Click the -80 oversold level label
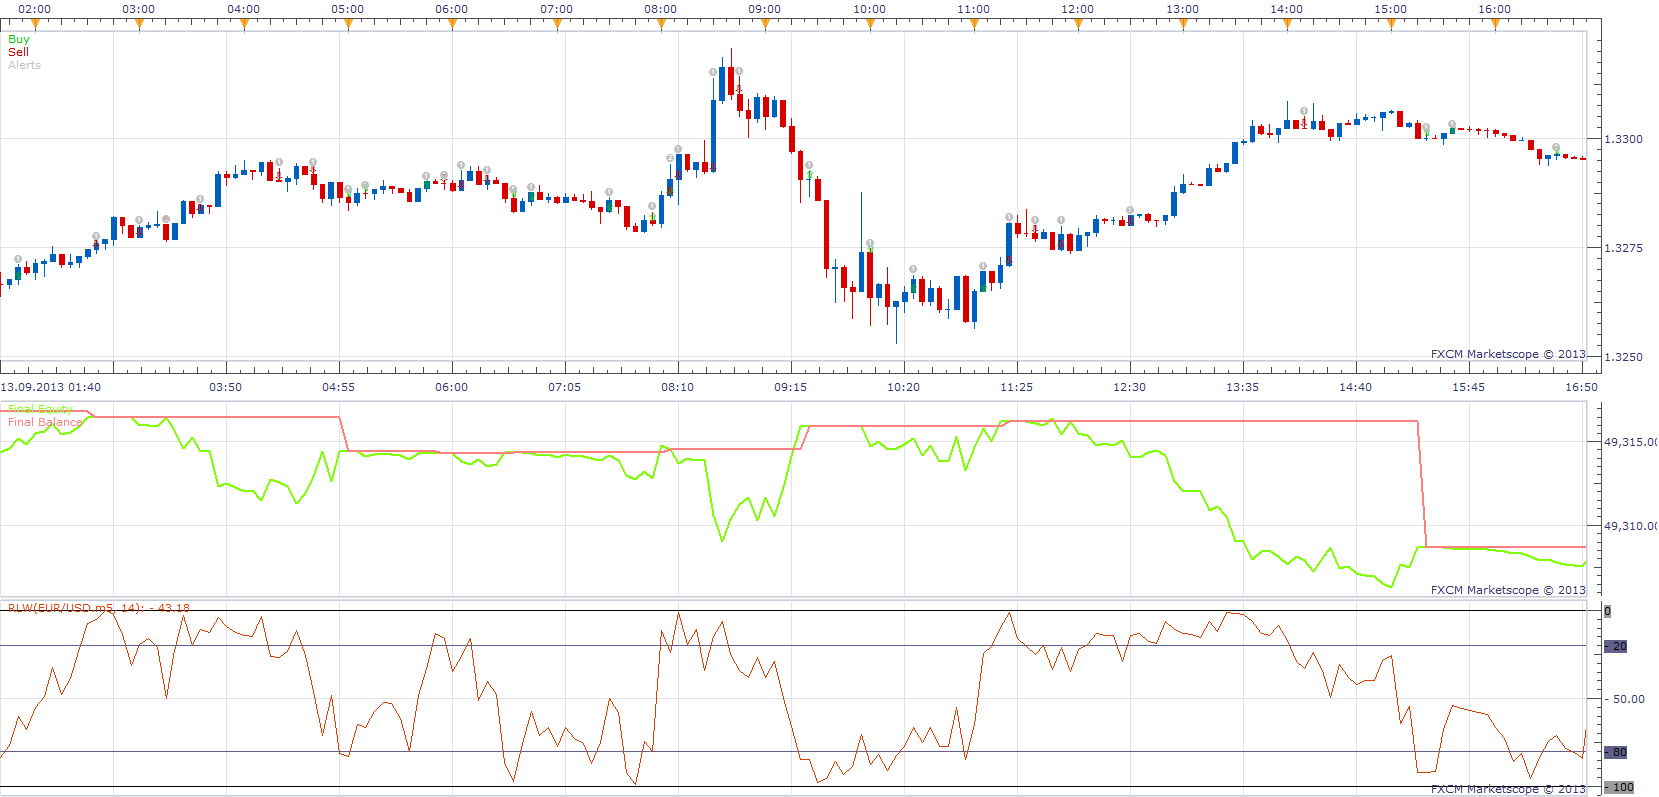The image size is (1659, 797). point(1616,752)
